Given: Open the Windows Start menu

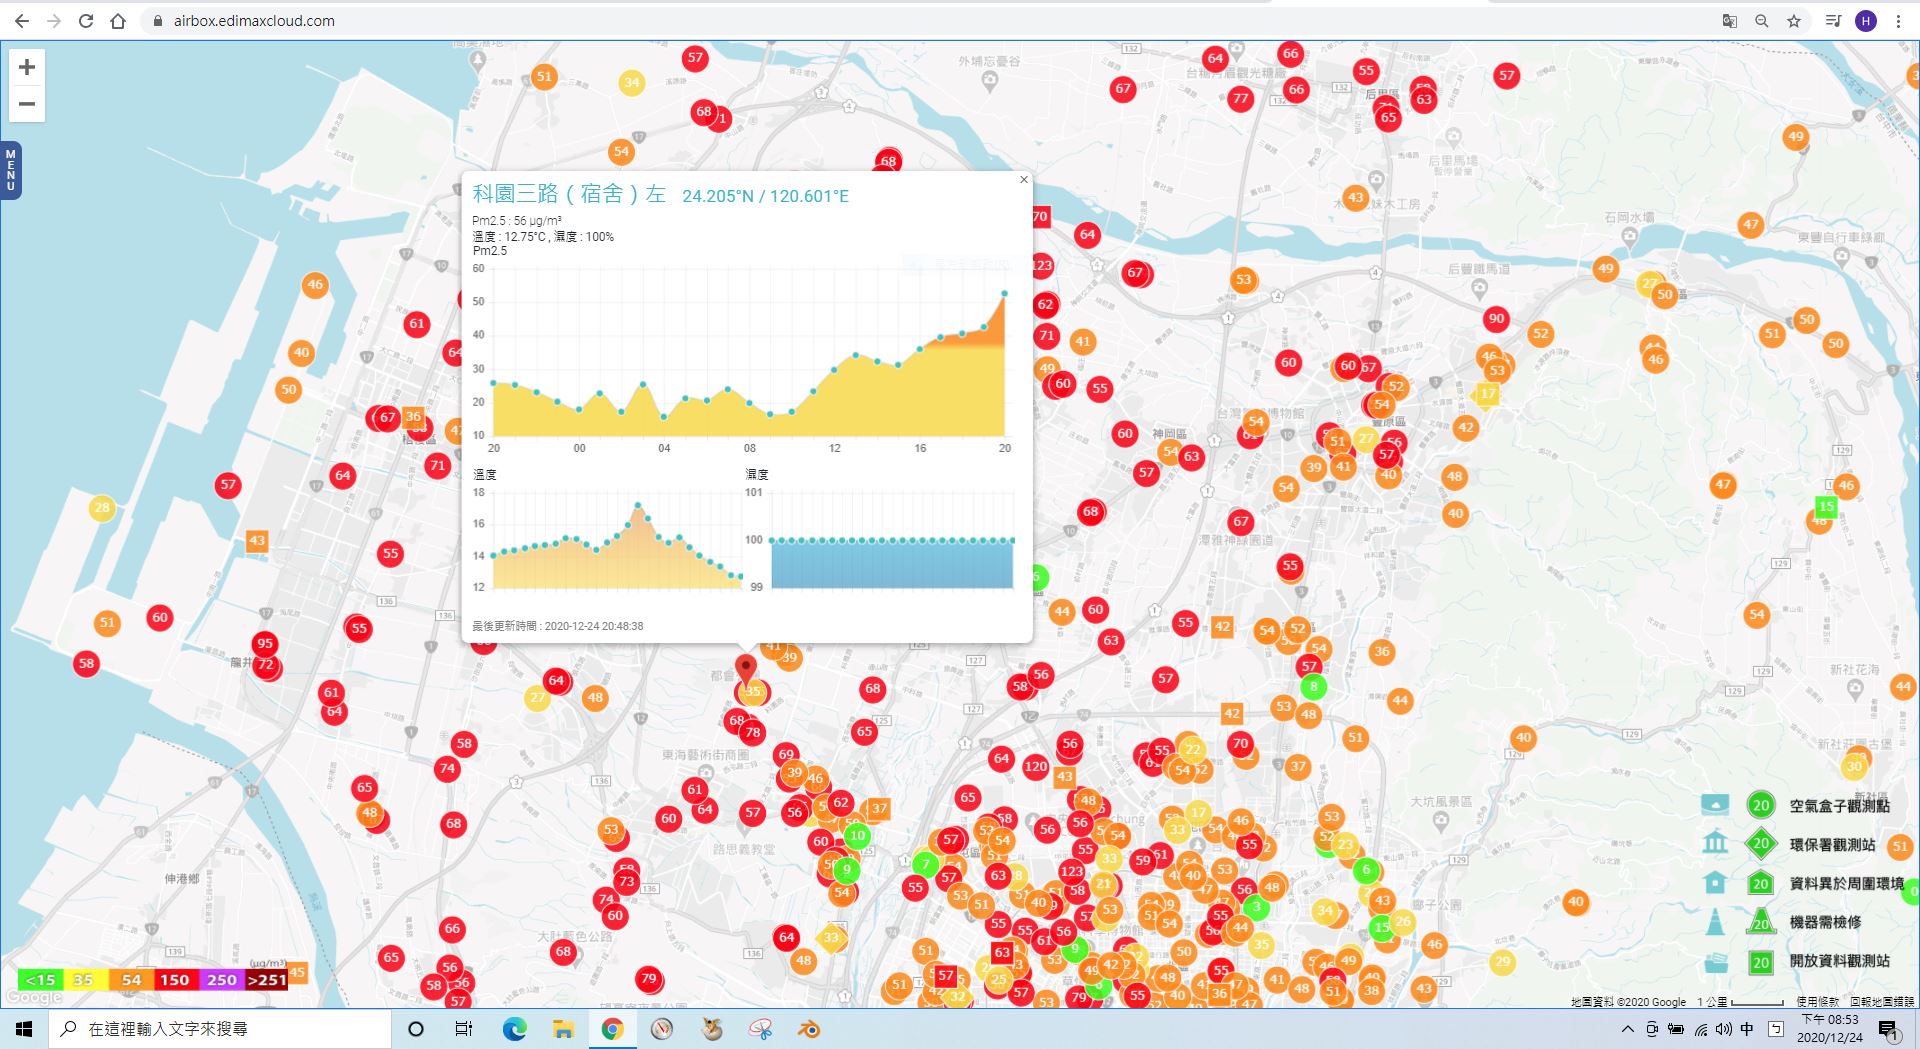Looking at the screenshot, I should tap(24, 1029).
